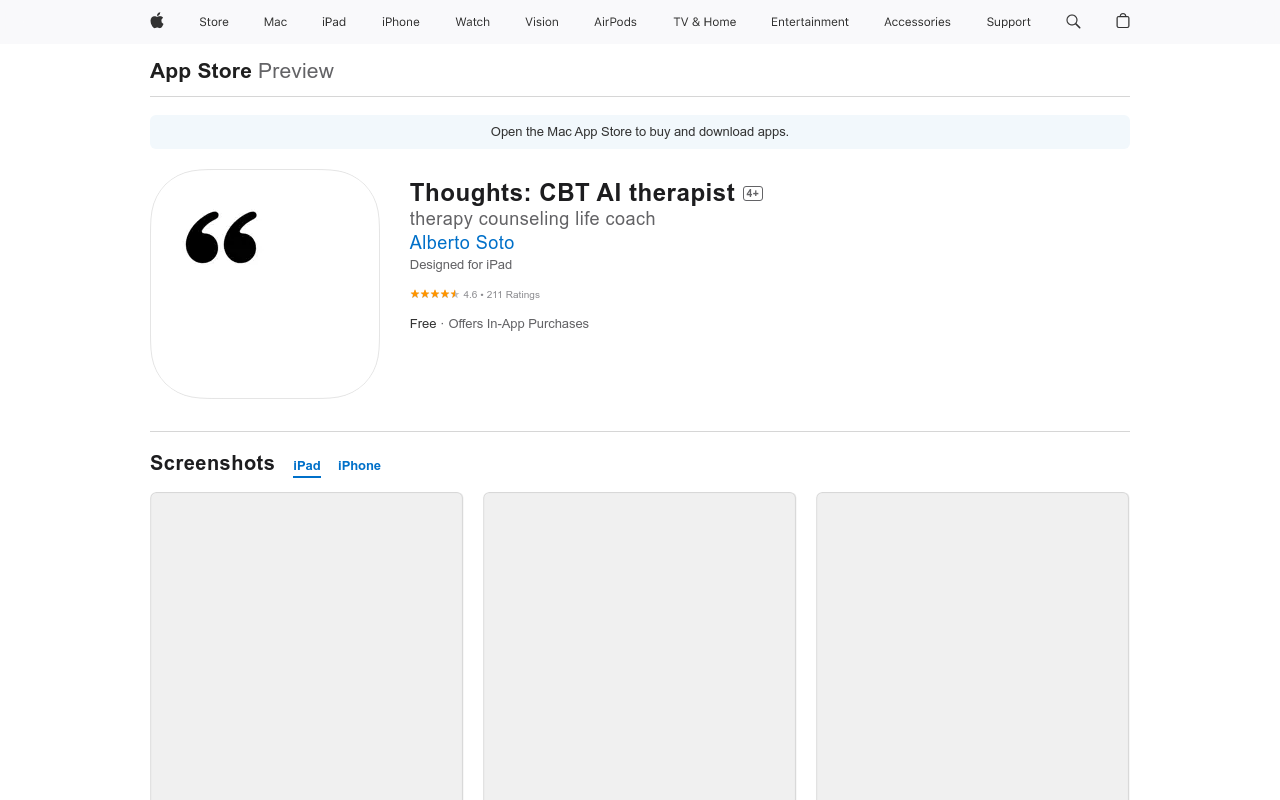Screen dimensions: 1280x800
Task: Open the Watch menu item
Action: point(473,22)
